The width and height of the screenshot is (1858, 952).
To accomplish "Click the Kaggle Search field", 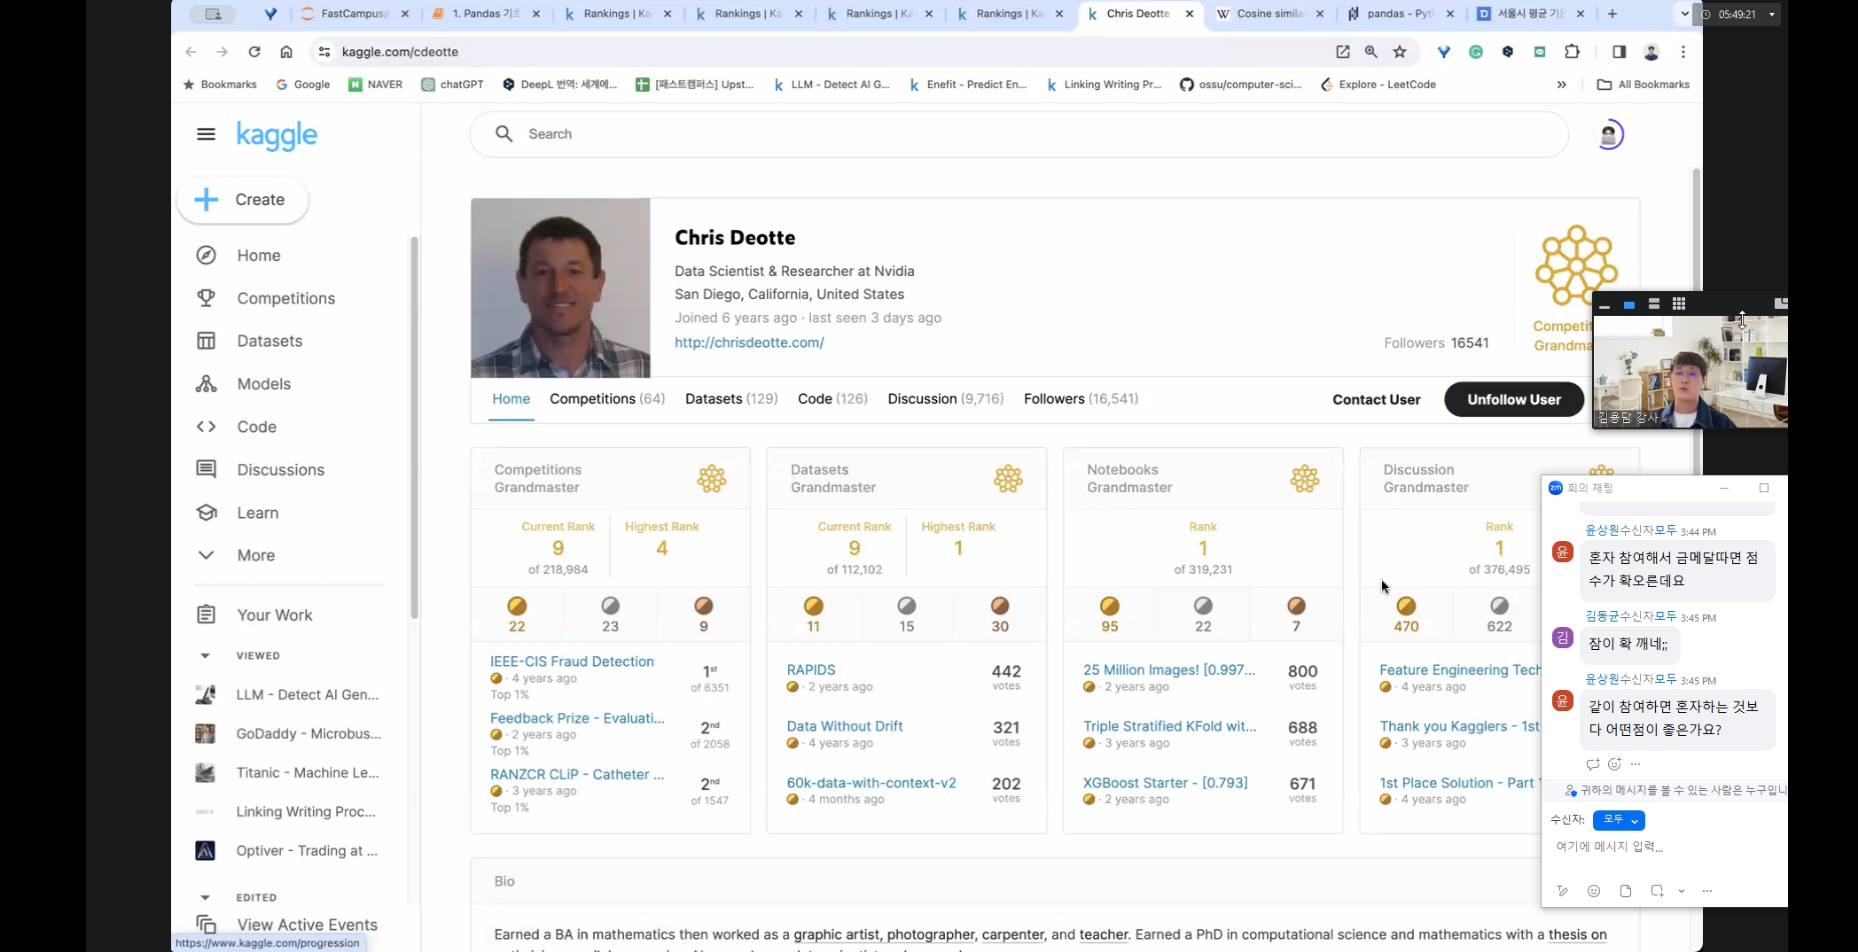I will (x=1019, y=134).
